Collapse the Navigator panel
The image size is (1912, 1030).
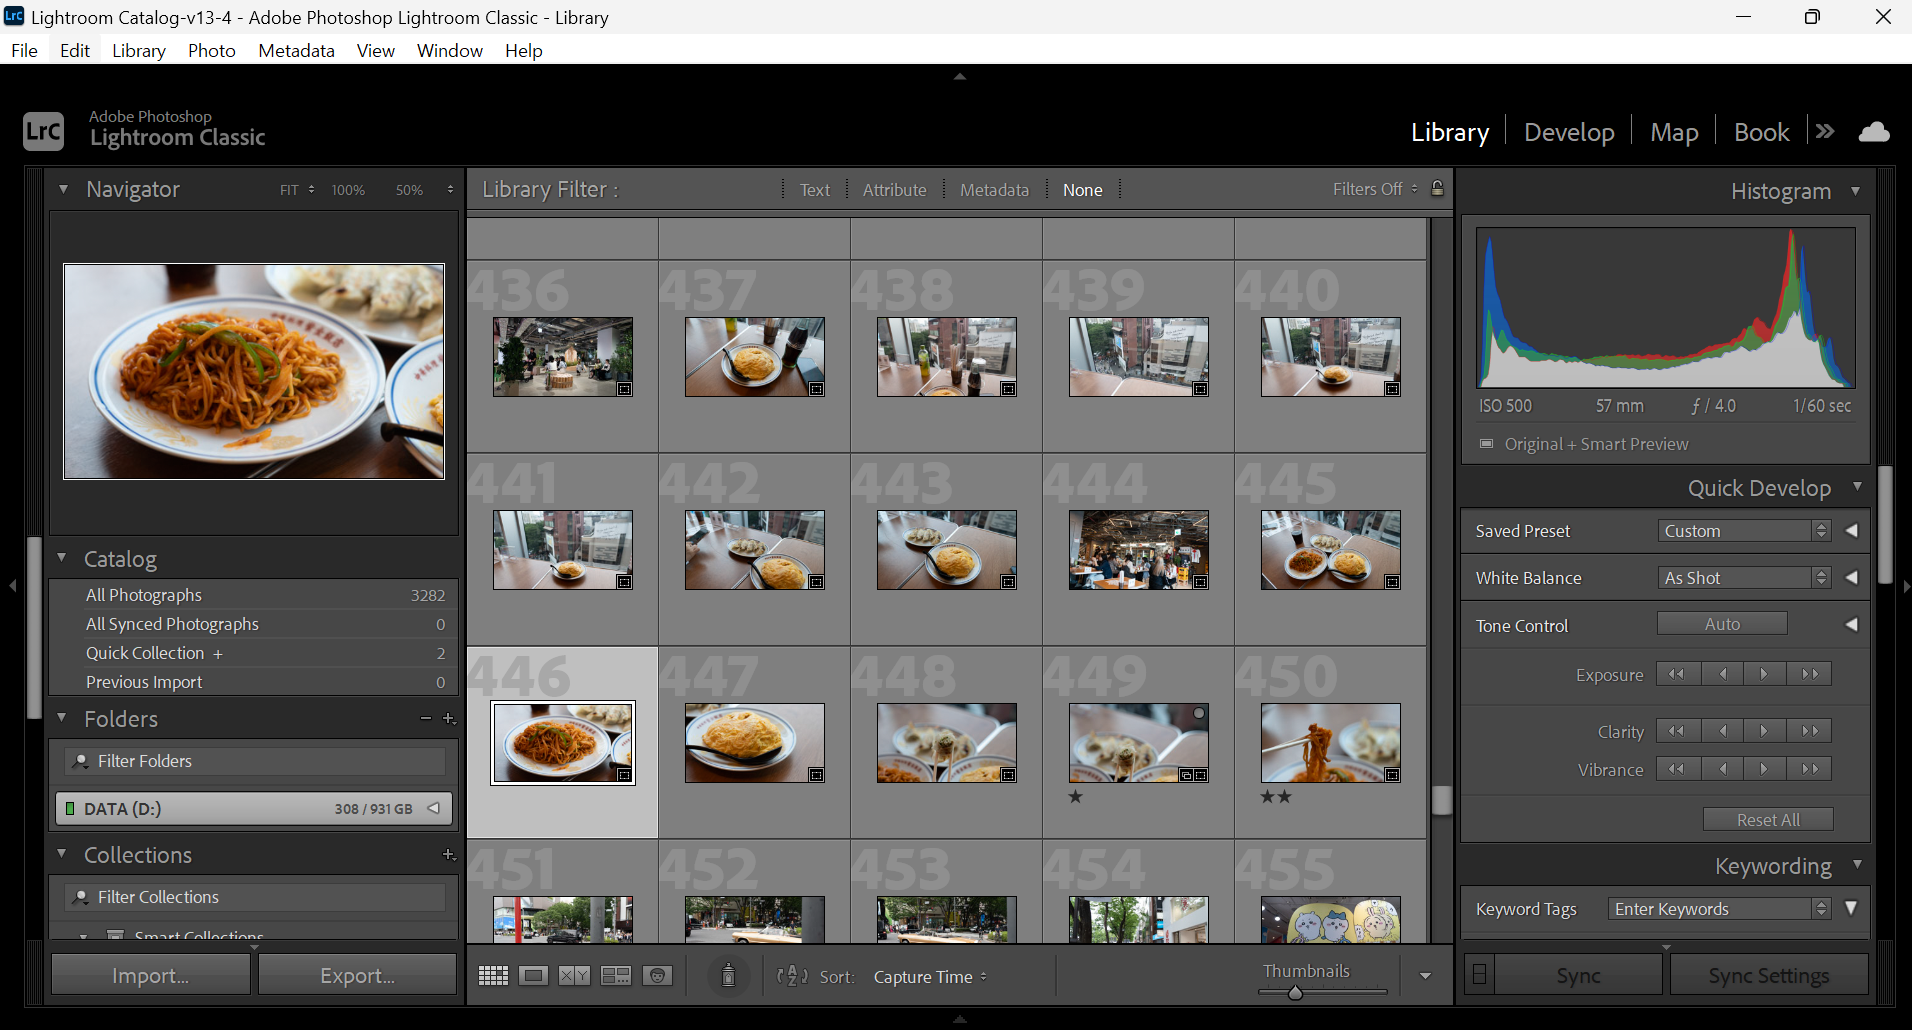tap(63, 189)
